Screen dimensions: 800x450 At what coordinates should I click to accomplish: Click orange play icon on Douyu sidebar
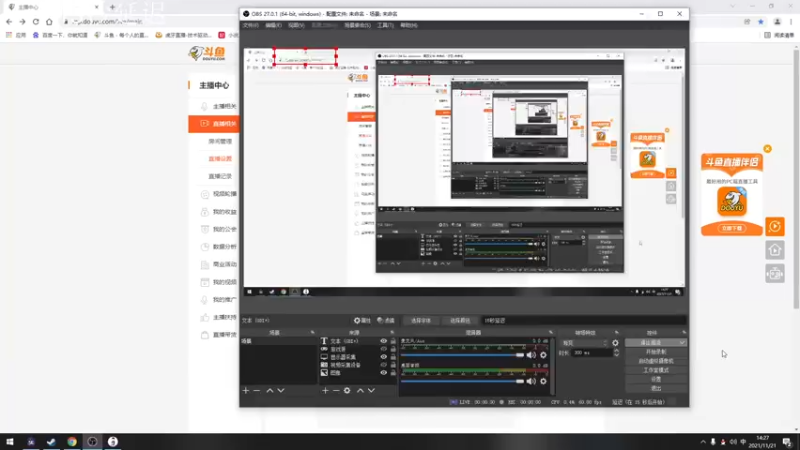pos(775,227)
